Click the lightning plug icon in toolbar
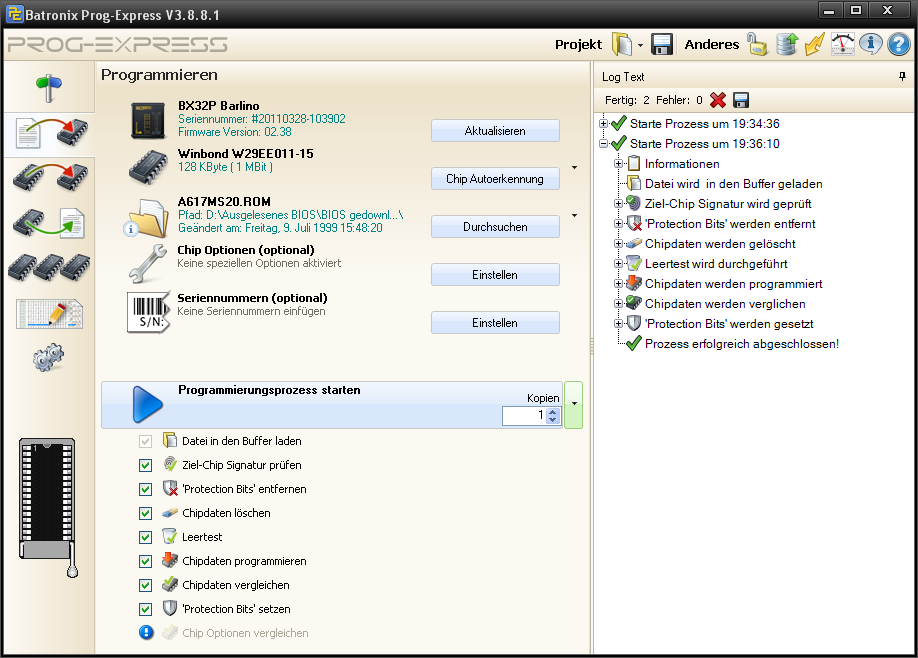 coord(814,44)
